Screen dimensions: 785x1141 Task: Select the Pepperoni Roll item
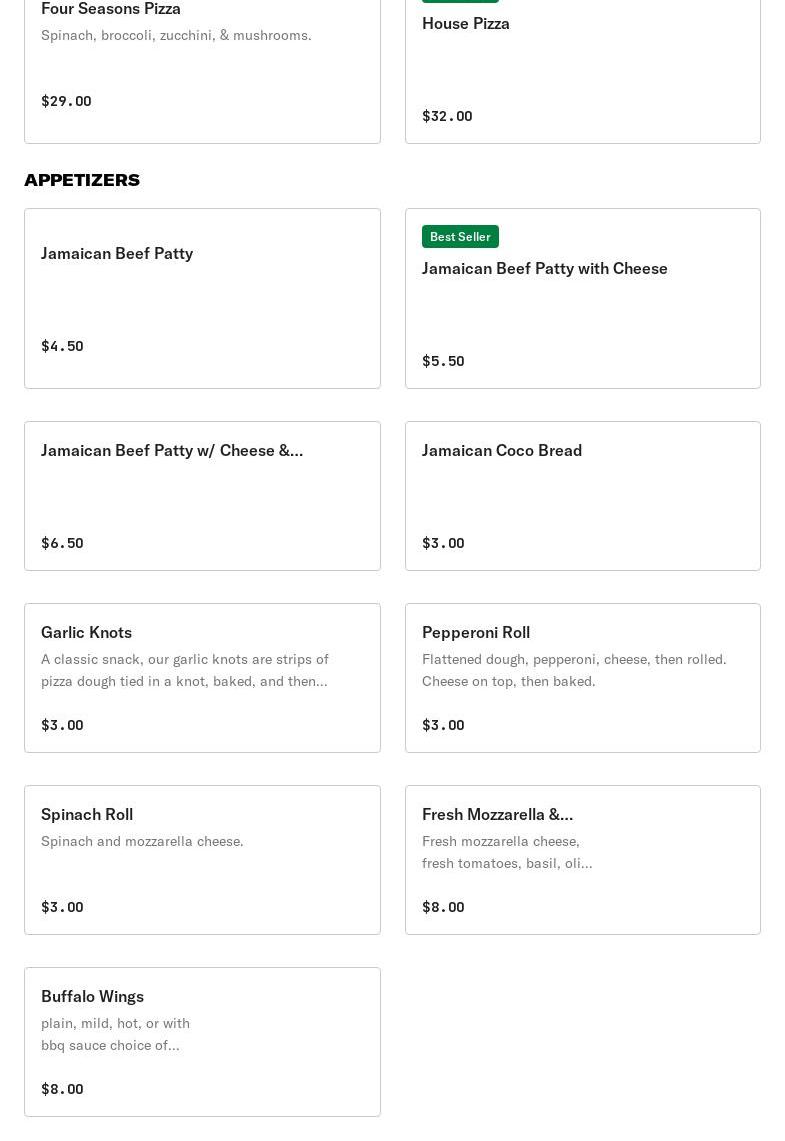(583, 677)
